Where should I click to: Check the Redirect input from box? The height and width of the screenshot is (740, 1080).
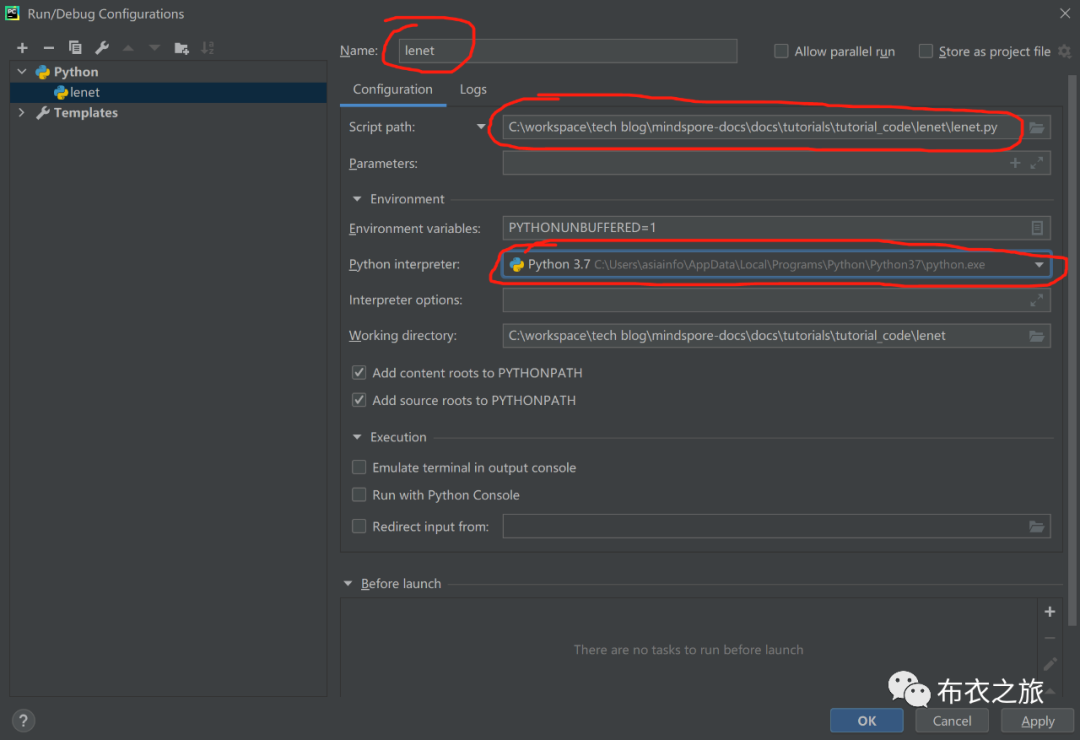[x=359, y=526]
